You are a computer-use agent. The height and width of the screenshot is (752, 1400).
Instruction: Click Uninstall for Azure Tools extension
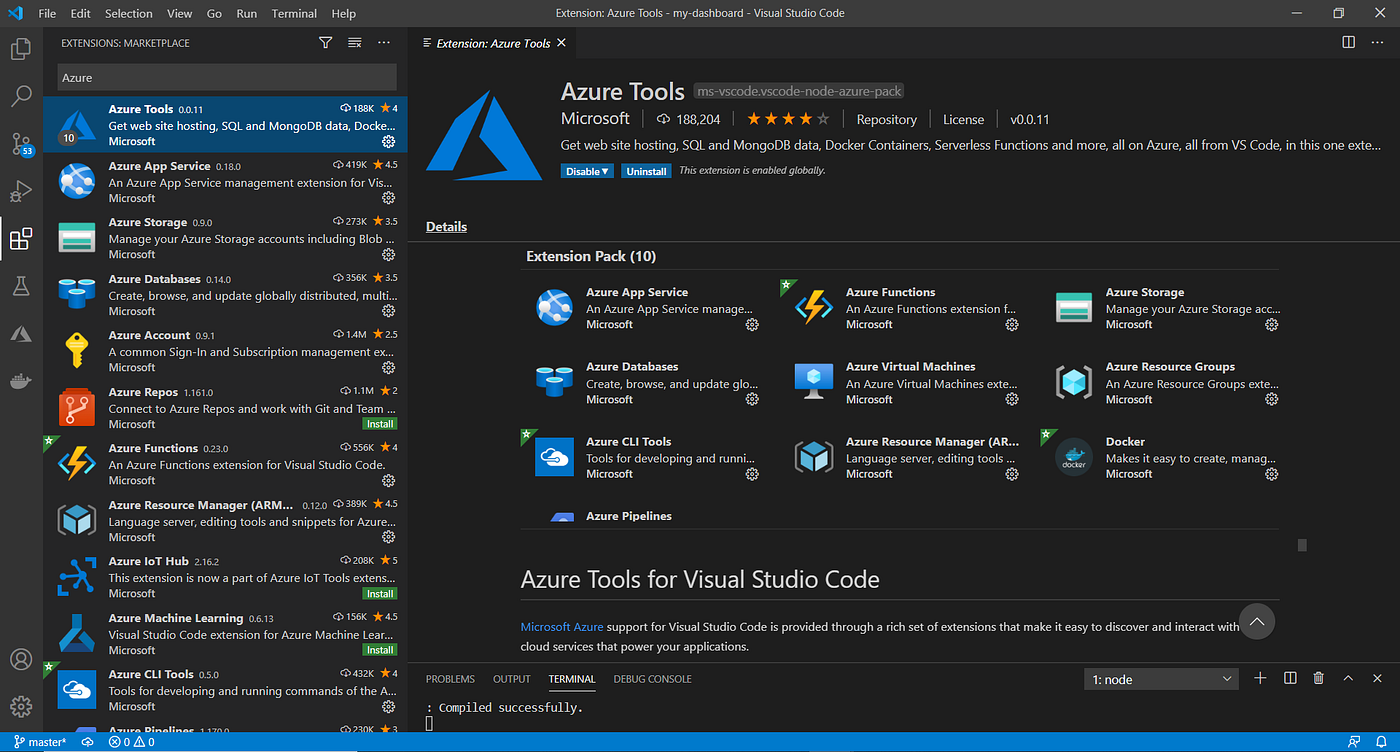coord(645,170)
